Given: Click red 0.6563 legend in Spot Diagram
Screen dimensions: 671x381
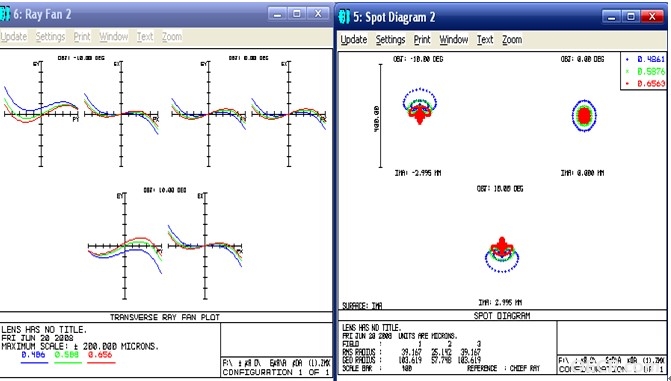Looking at the screenshot, I should [646, 83].
